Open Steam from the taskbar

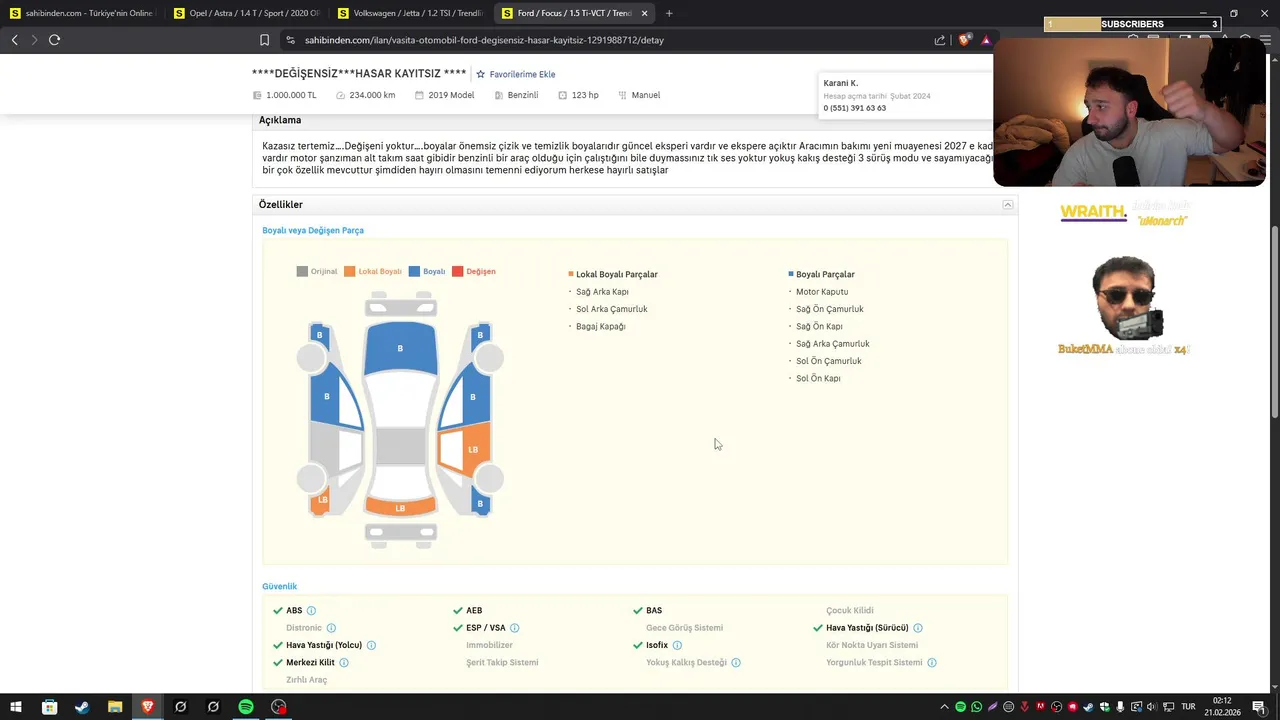pos(82,707)
